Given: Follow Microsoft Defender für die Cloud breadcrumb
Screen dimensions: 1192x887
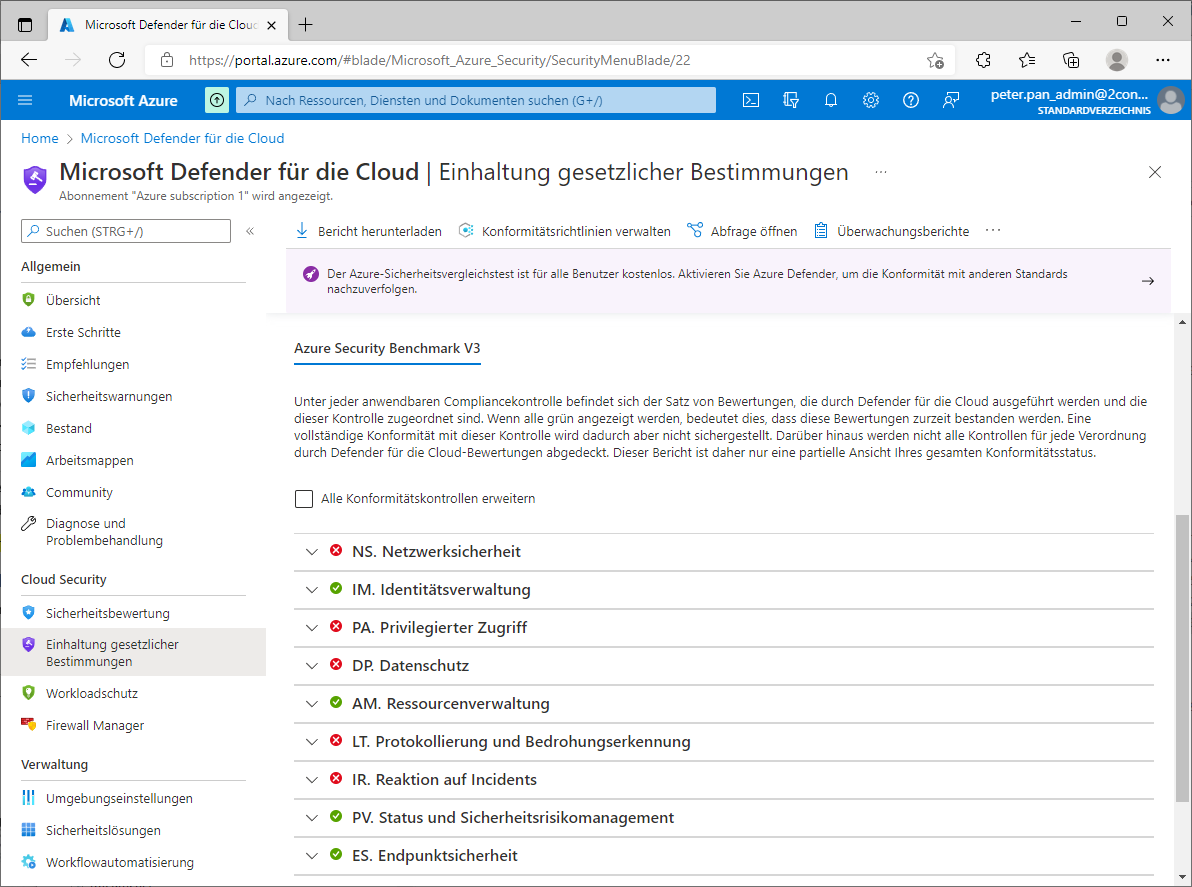Looking at the screenshot, I should click(x=182, y=138).
